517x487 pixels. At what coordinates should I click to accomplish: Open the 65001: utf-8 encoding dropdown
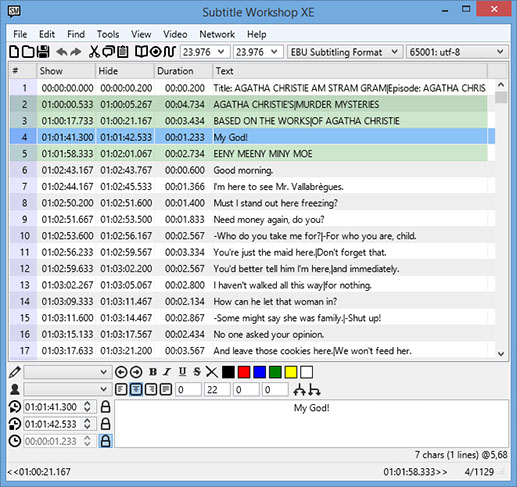click(x=500, y=52)
